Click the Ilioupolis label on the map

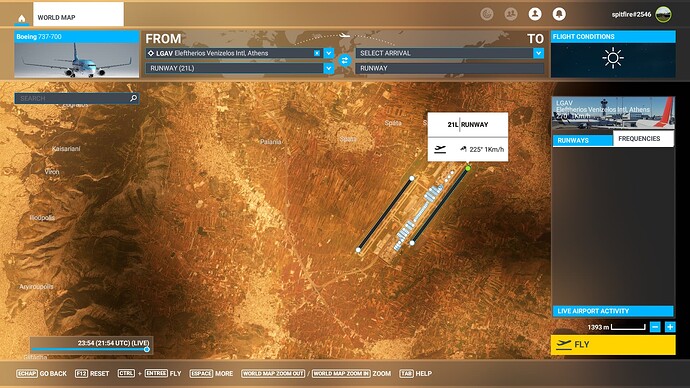(42, 218)
